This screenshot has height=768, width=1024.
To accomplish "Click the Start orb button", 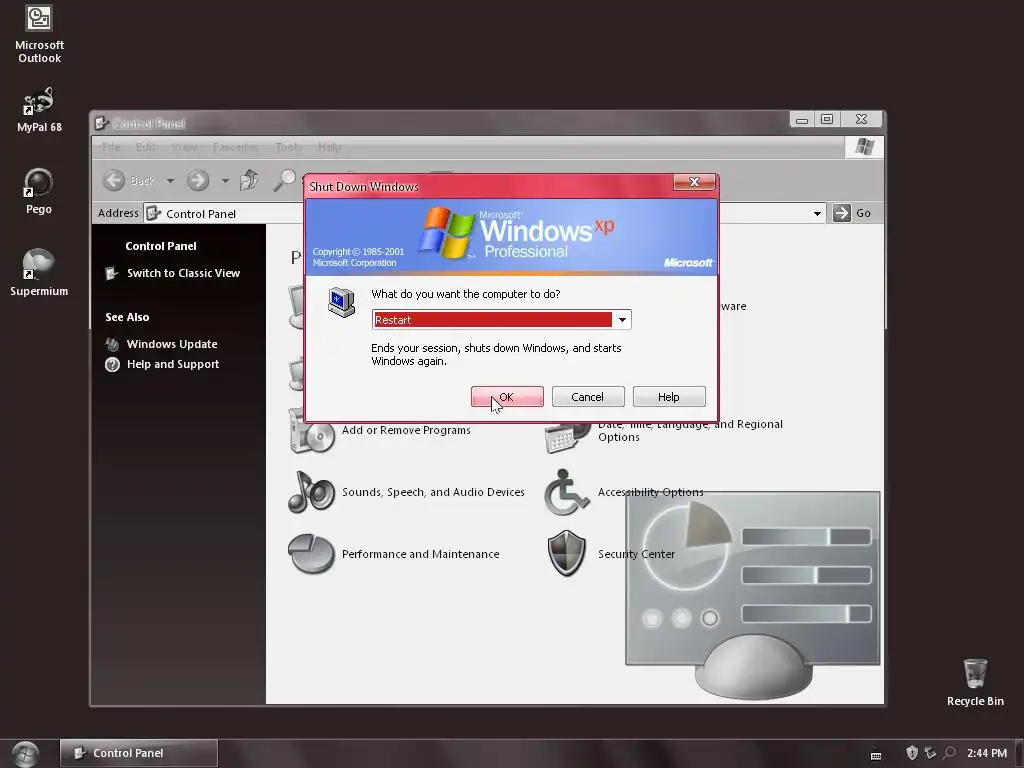I will point(25,754).
